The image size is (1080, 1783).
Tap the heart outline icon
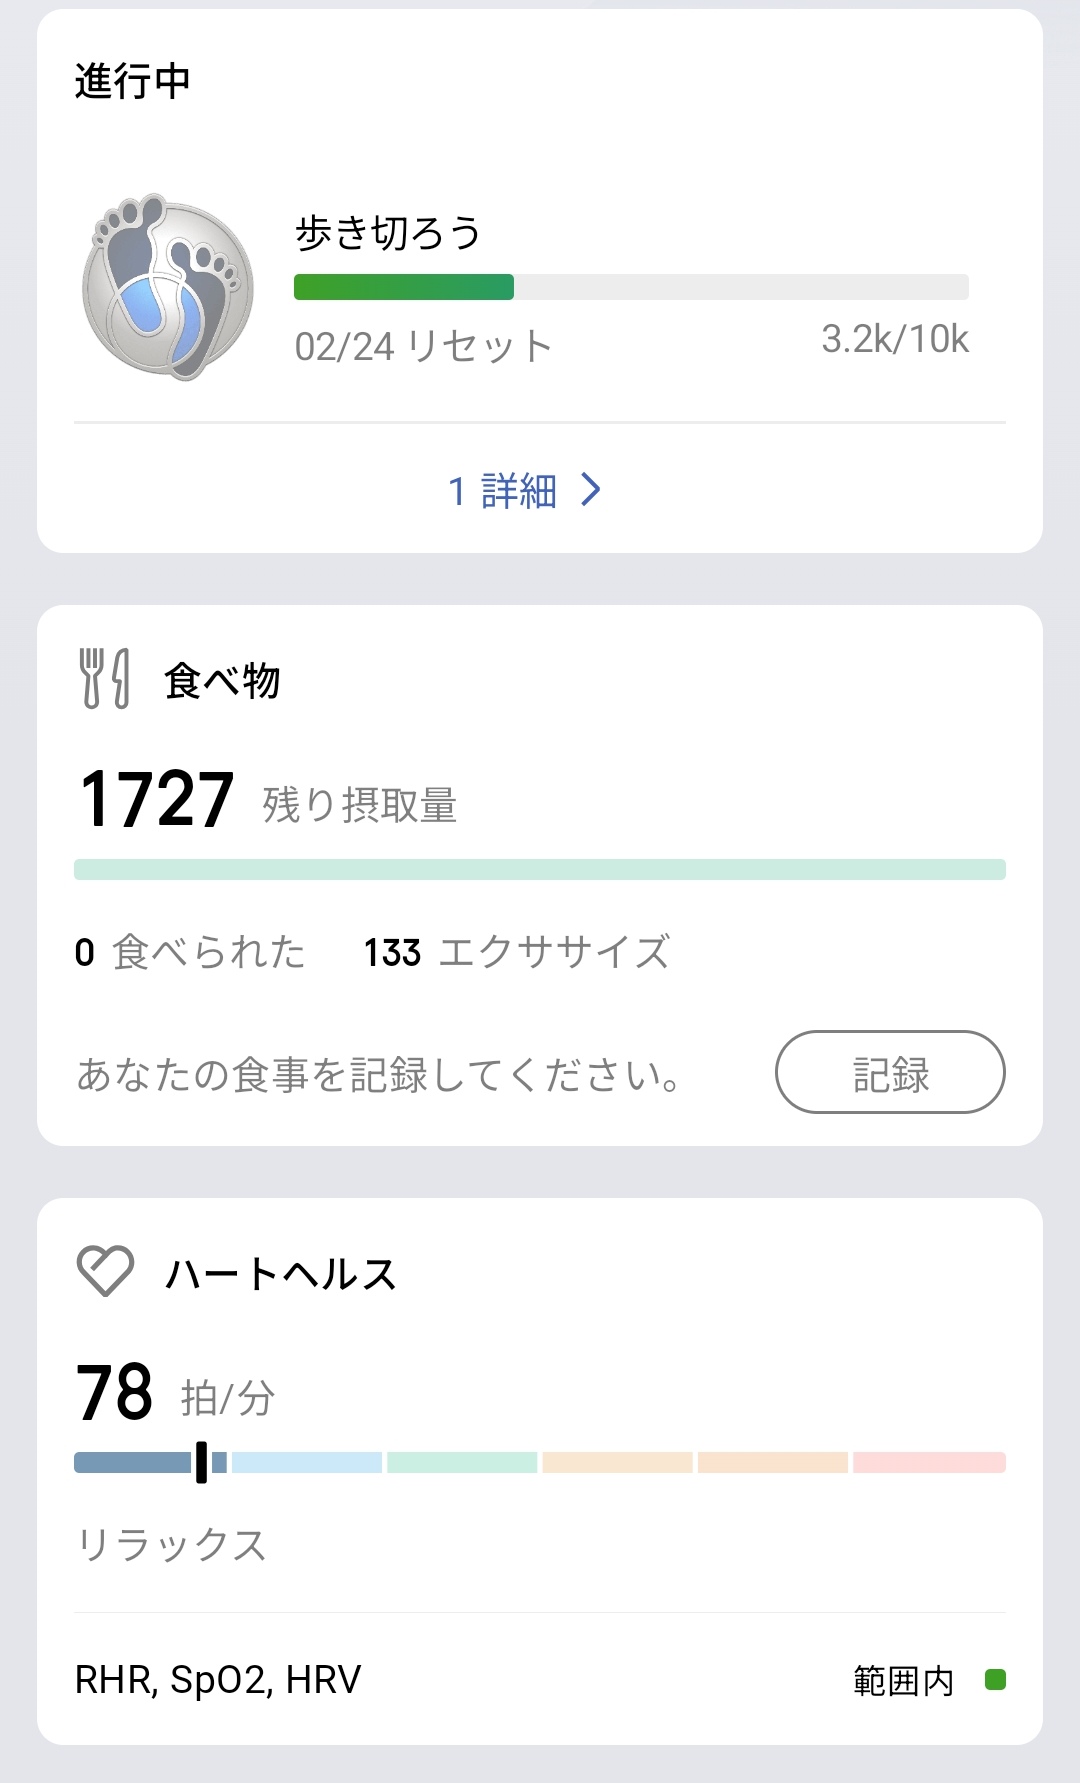(x=105, y=1271)
